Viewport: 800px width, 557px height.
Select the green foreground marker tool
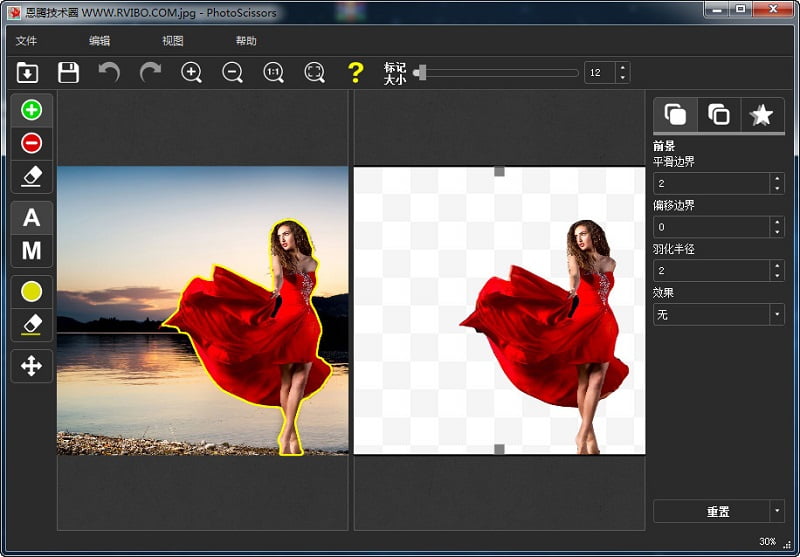click(x=32, y=110)
